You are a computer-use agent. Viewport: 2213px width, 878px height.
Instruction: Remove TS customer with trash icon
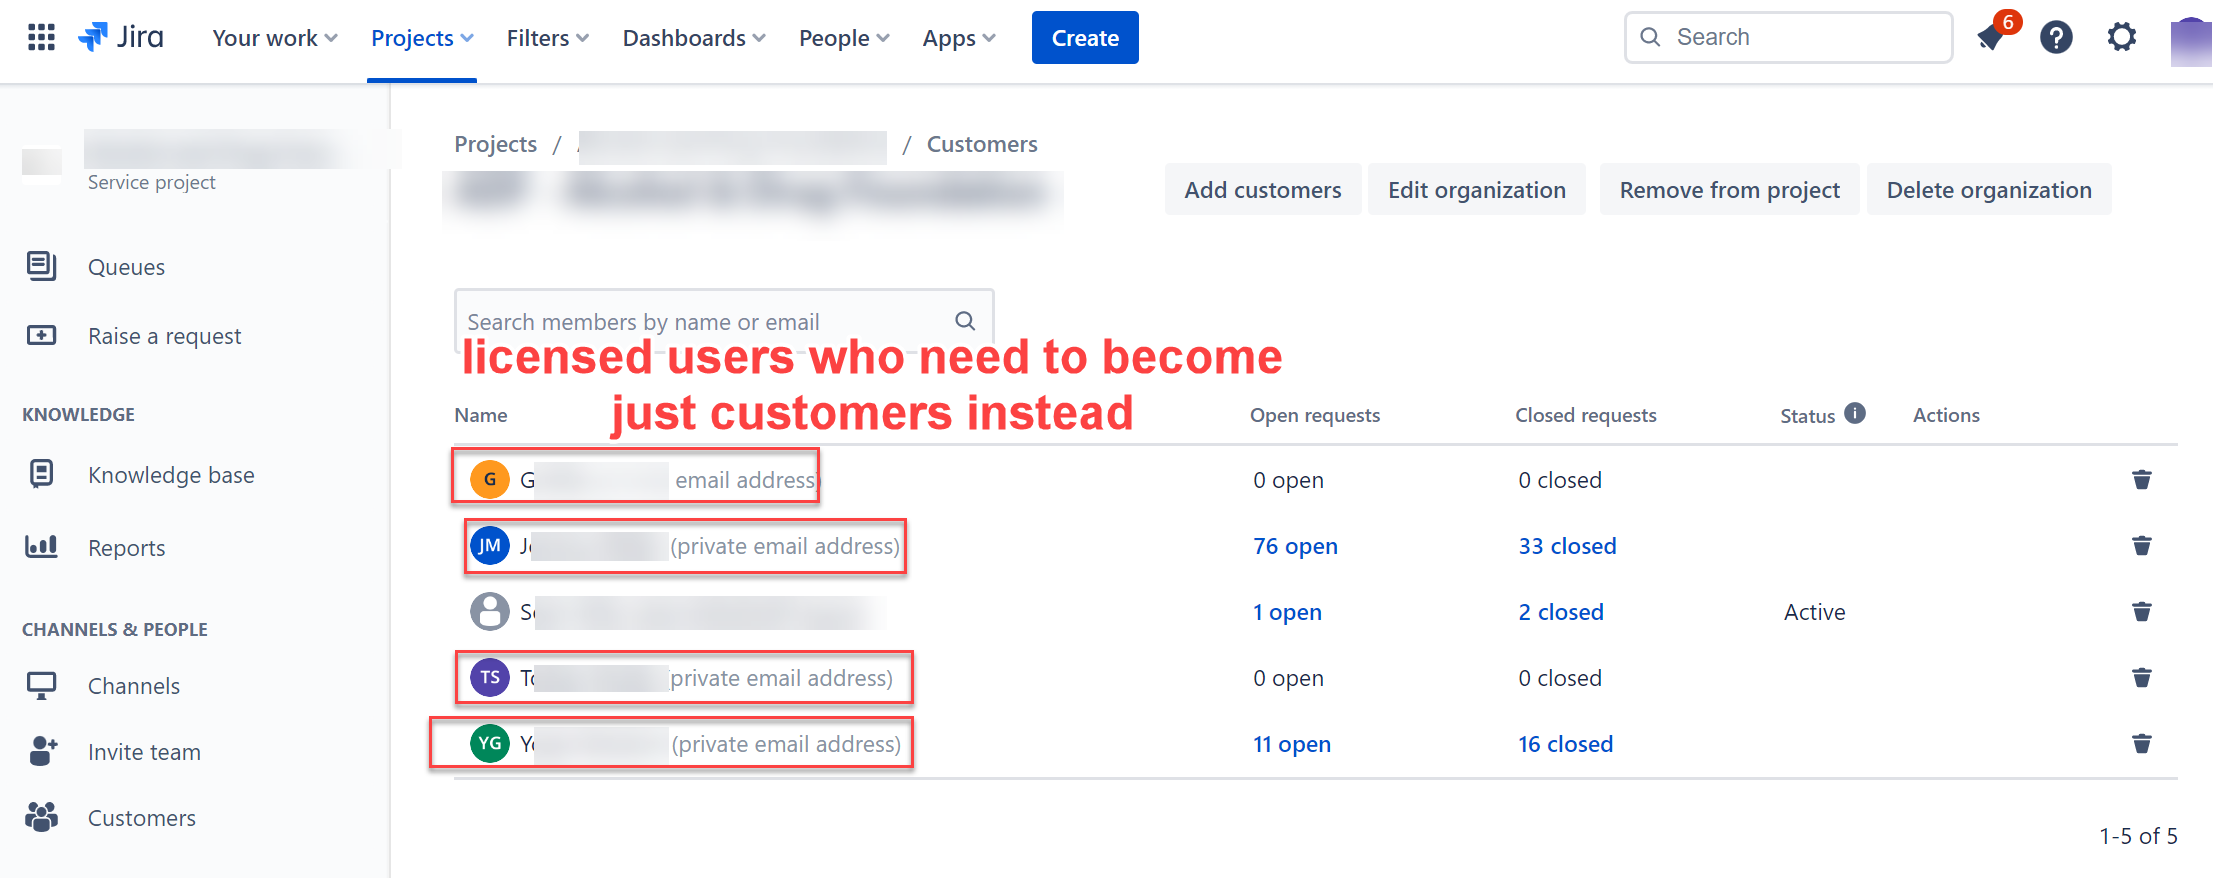2141,678
